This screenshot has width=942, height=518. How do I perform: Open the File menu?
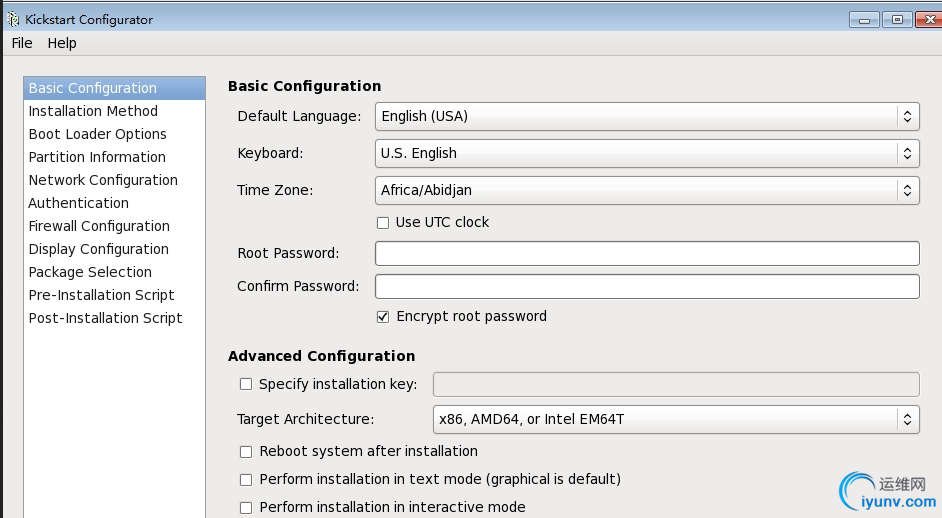click(22, 43)
